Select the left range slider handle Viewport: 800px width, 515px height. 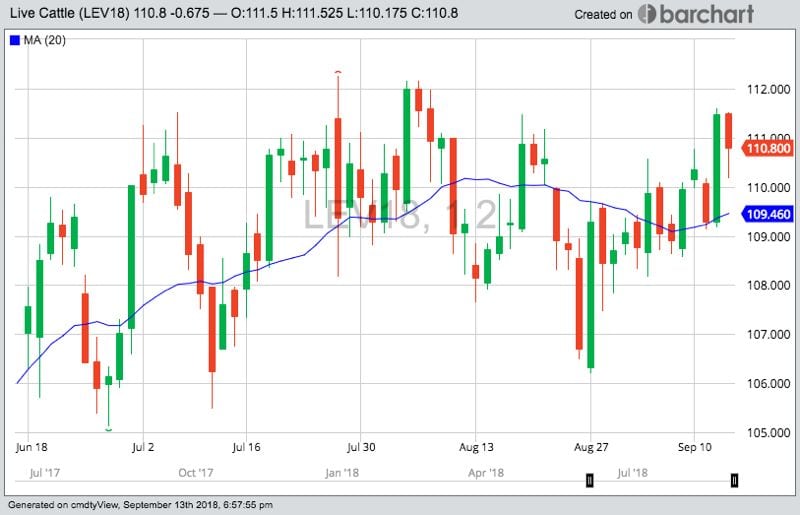point(589,480)
